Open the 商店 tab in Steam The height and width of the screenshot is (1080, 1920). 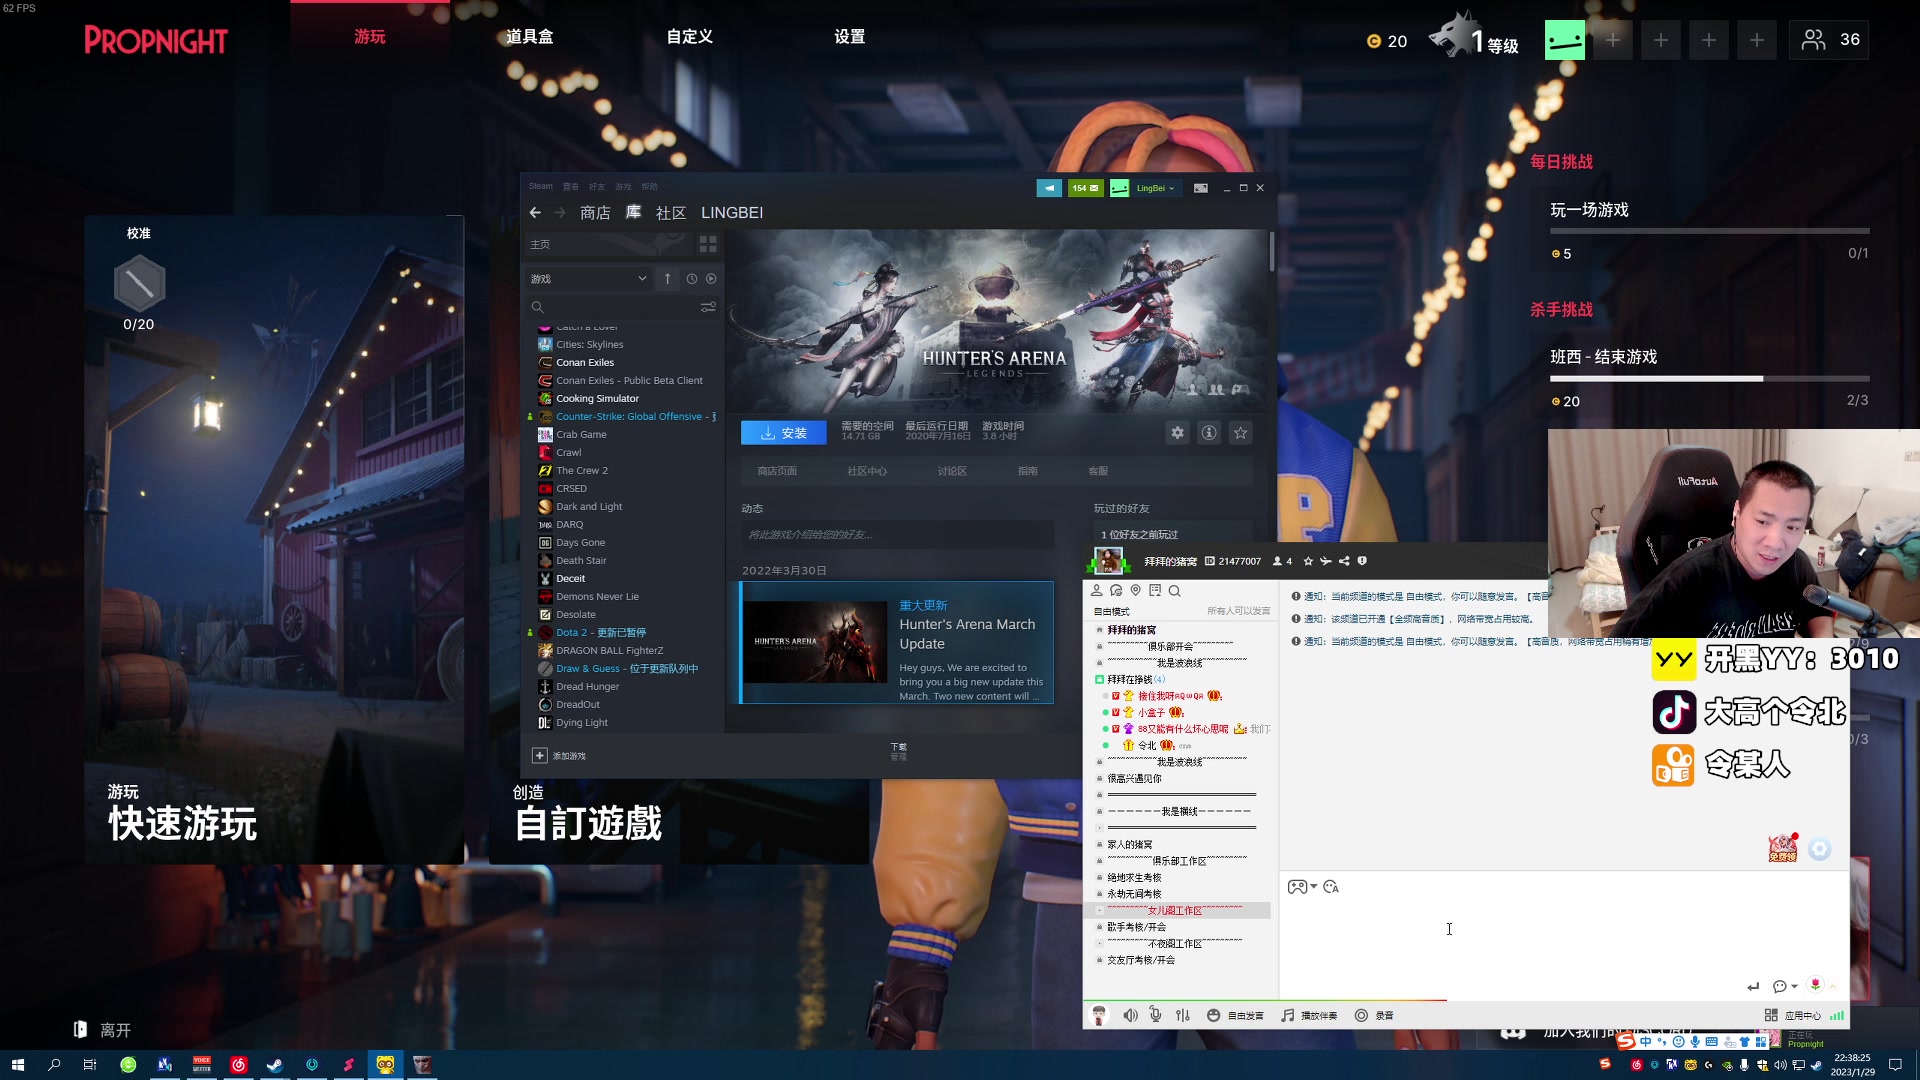click(595, 213)
